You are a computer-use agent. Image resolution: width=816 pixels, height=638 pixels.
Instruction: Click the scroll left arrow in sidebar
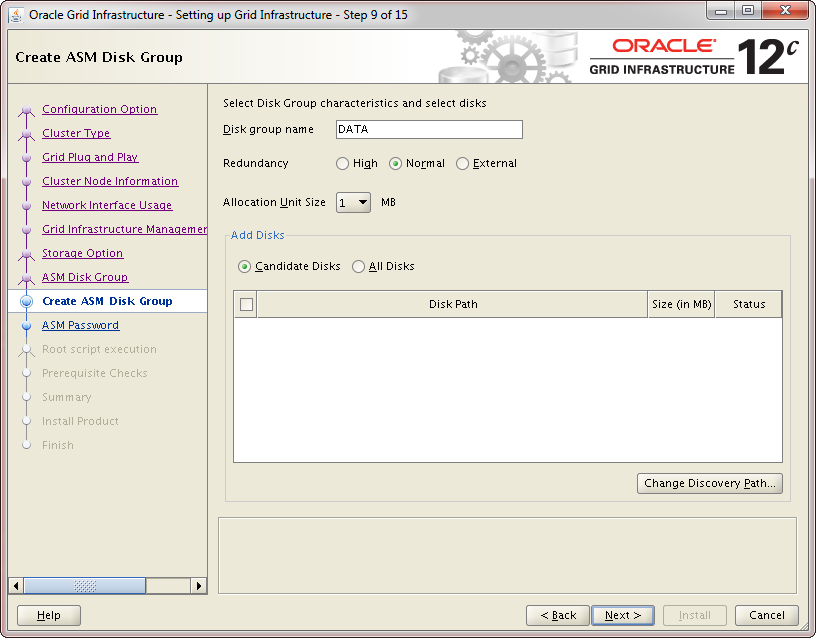pos(16,586)
